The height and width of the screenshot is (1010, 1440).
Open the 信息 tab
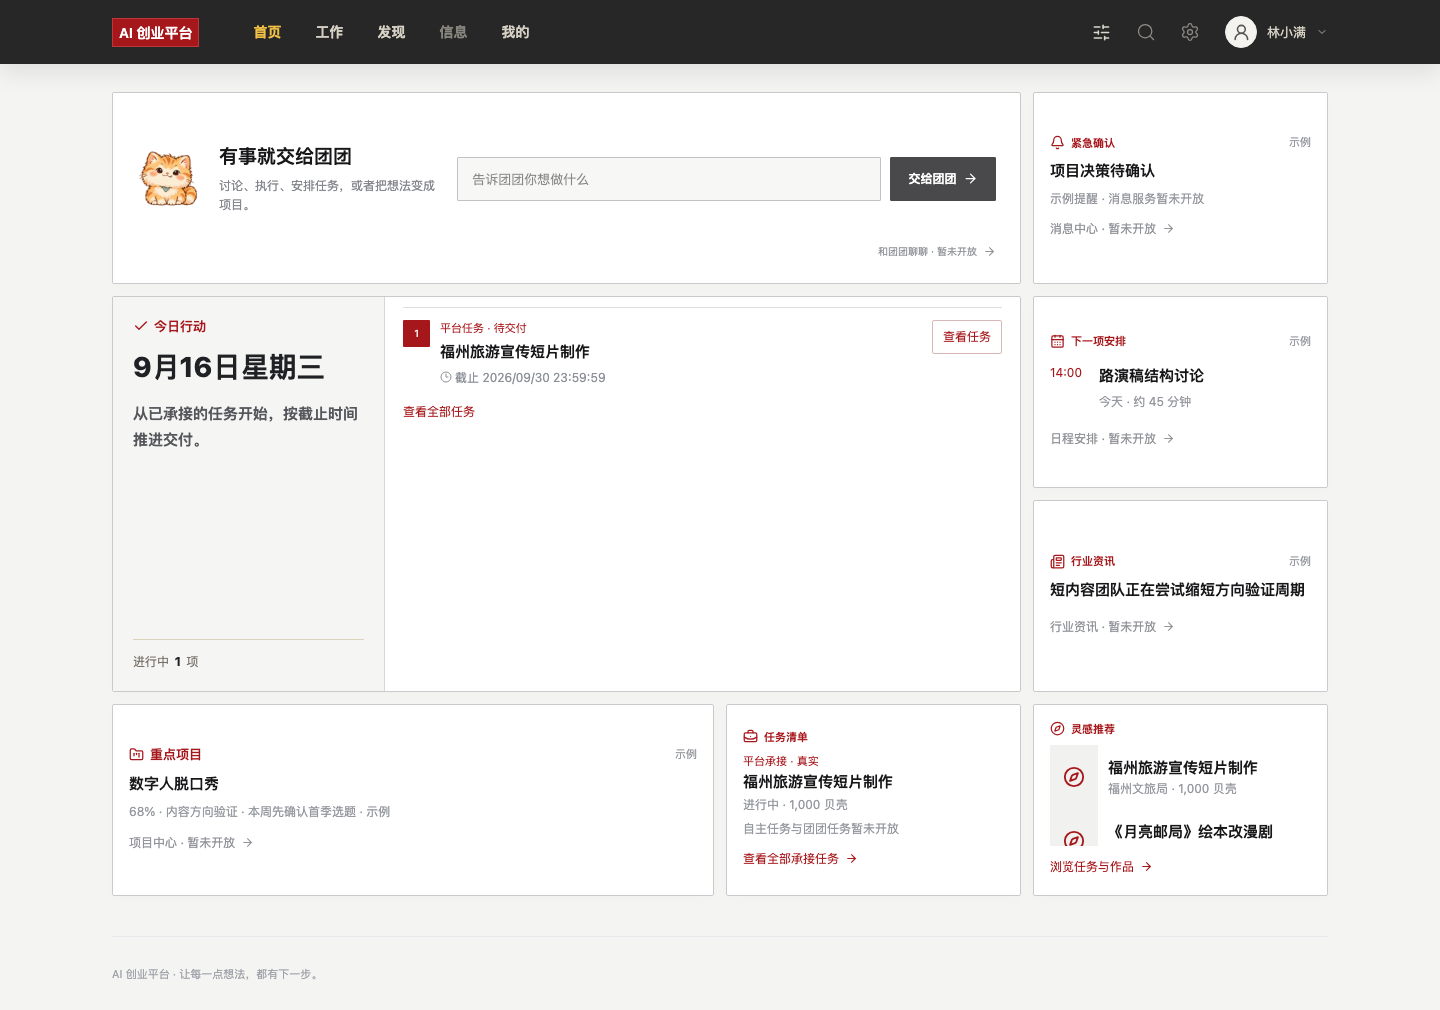[453, 32]
